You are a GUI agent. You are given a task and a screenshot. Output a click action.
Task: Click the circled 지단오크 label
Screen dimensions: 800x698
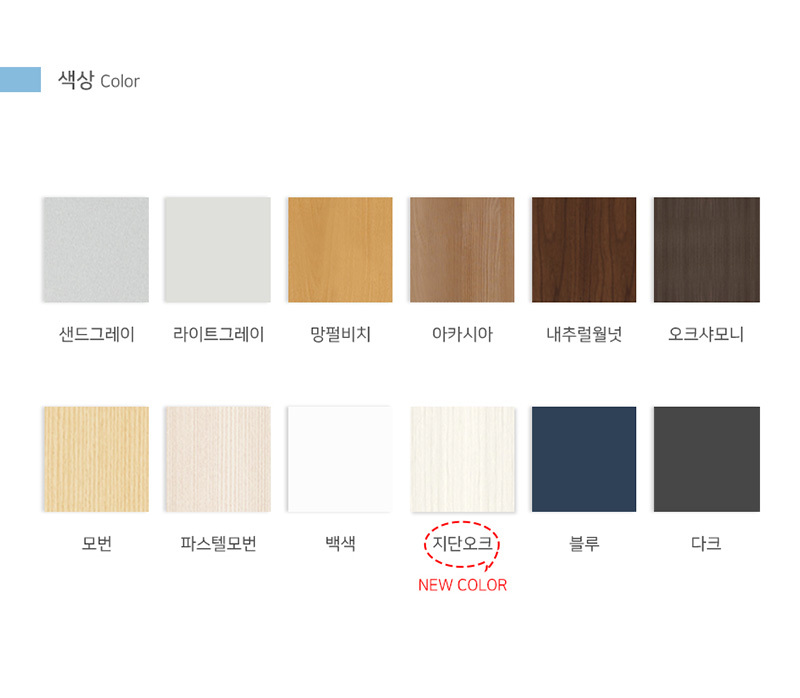[x=462, y=543]
